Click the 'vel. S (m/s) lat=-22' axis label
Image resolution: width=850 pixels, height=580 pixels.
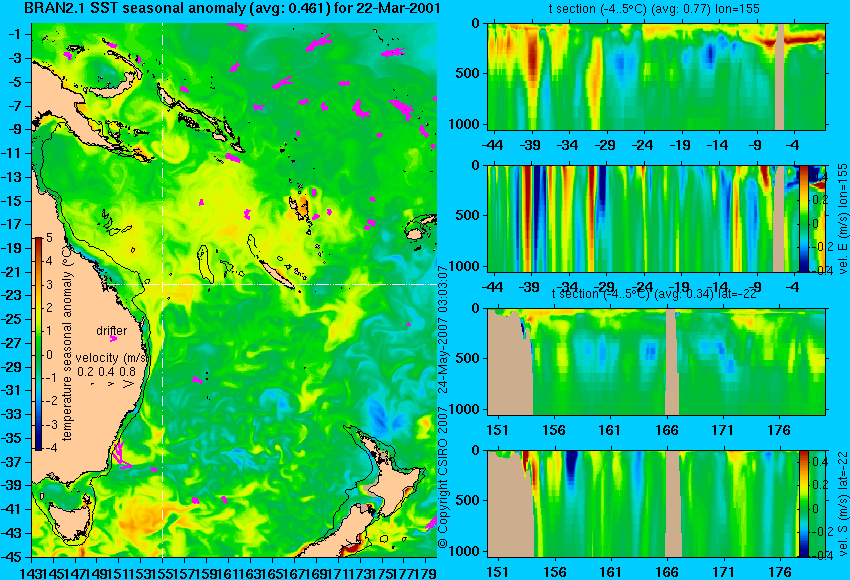point(842,504)
